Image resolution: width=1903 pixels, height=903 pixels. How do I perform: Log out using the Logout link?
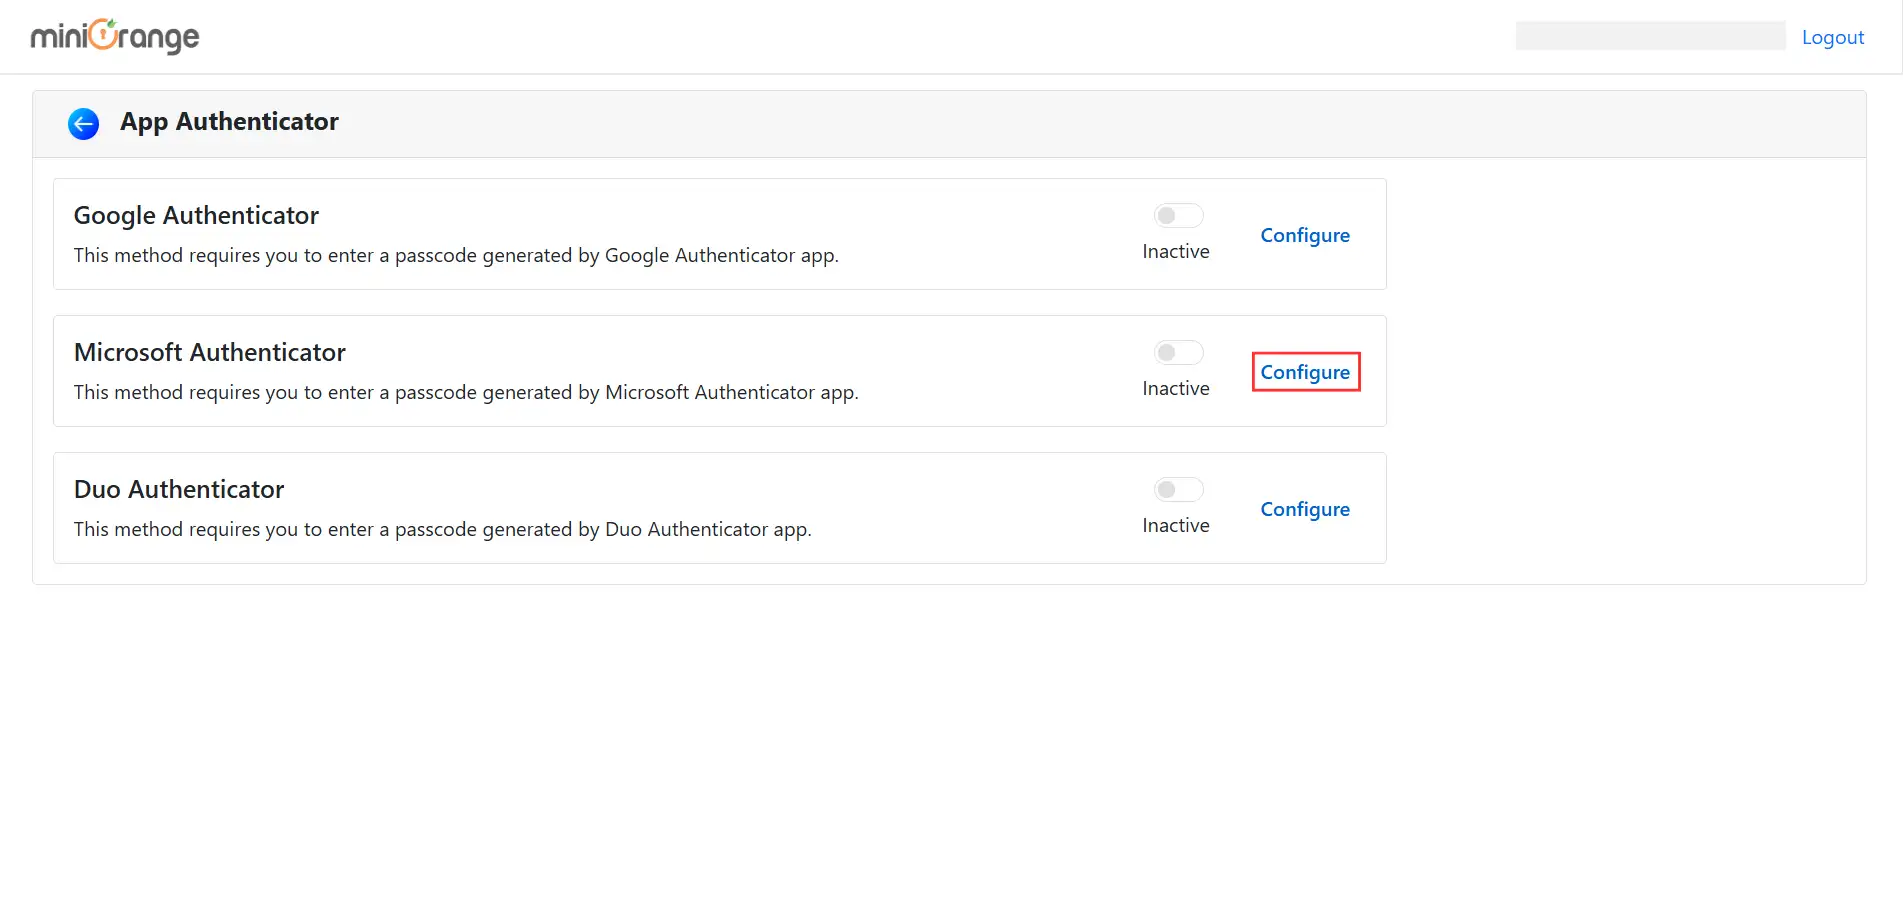pyautogui.click(x=1832, y=37)
